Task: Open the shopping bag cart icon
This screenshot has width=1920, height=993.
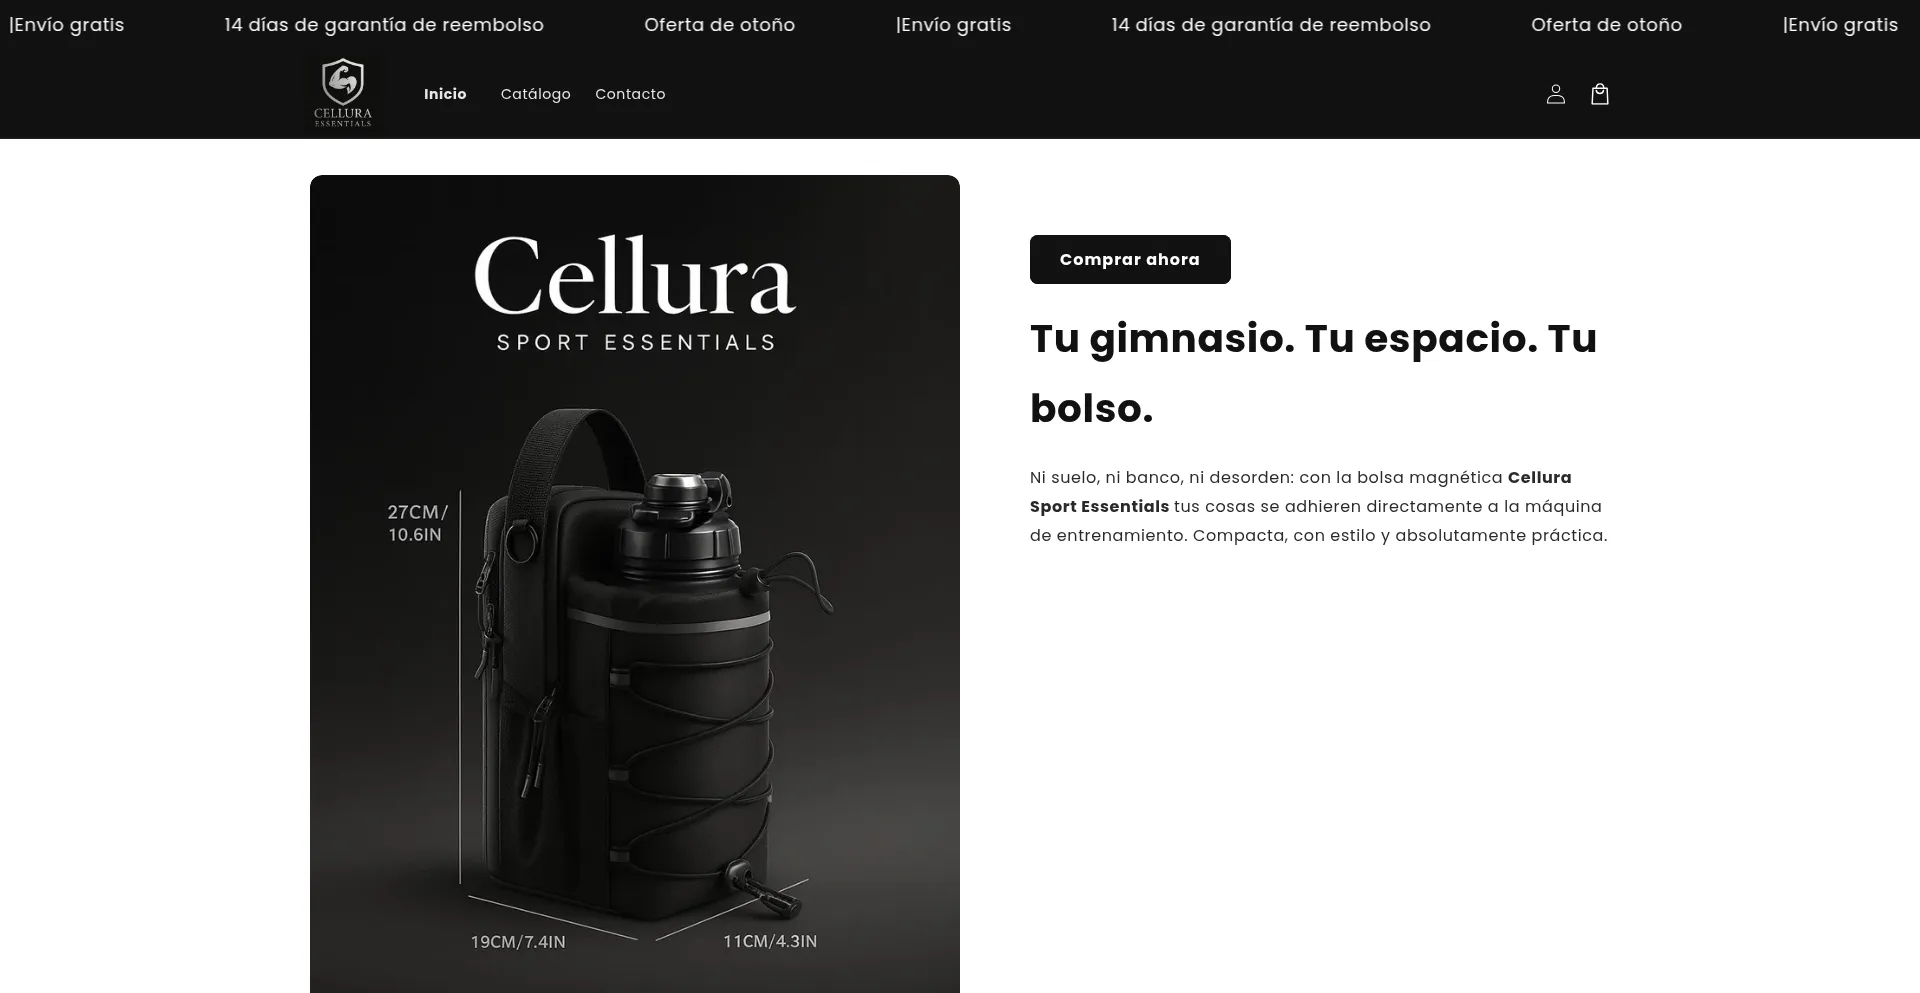Action: pos(1600,94)
